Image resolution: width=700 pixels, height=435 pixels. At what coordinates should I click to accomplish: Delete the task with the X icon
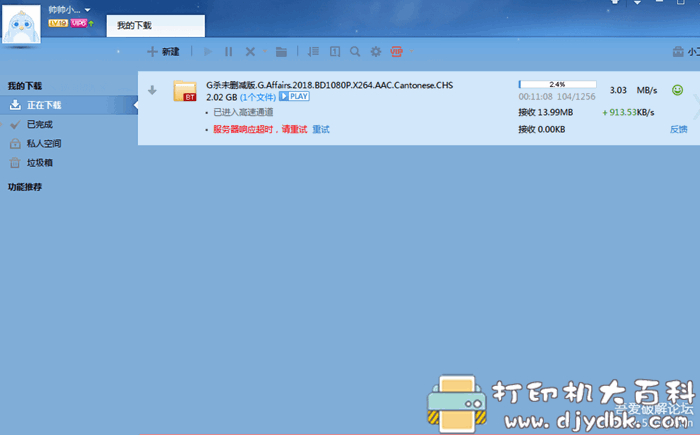tap(250, 52)
